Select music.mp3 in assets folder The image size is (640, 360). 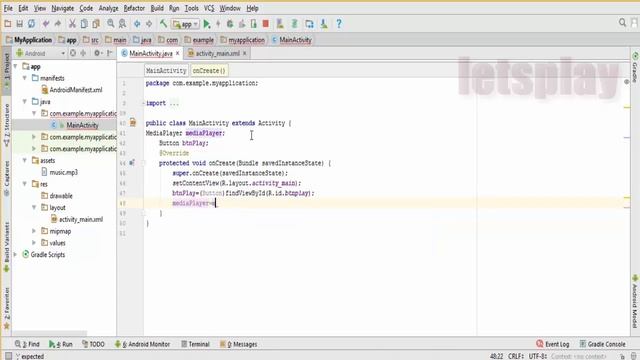point(63,172)
